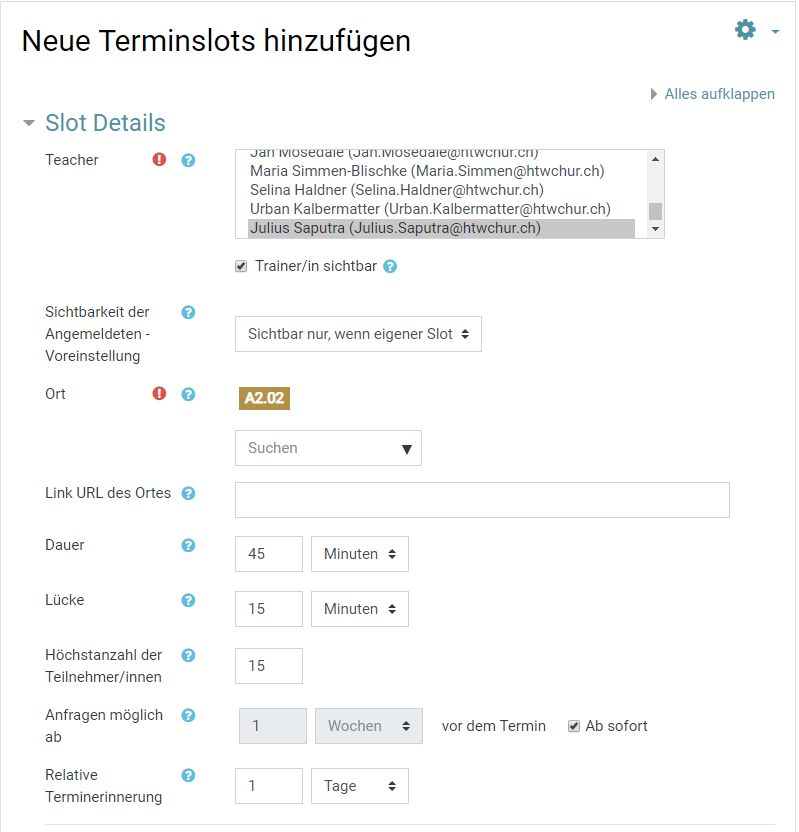This screenshot has width=799, height=832.
Task: Open the Suchen location dropdown
Action: (x=328, y=448)
